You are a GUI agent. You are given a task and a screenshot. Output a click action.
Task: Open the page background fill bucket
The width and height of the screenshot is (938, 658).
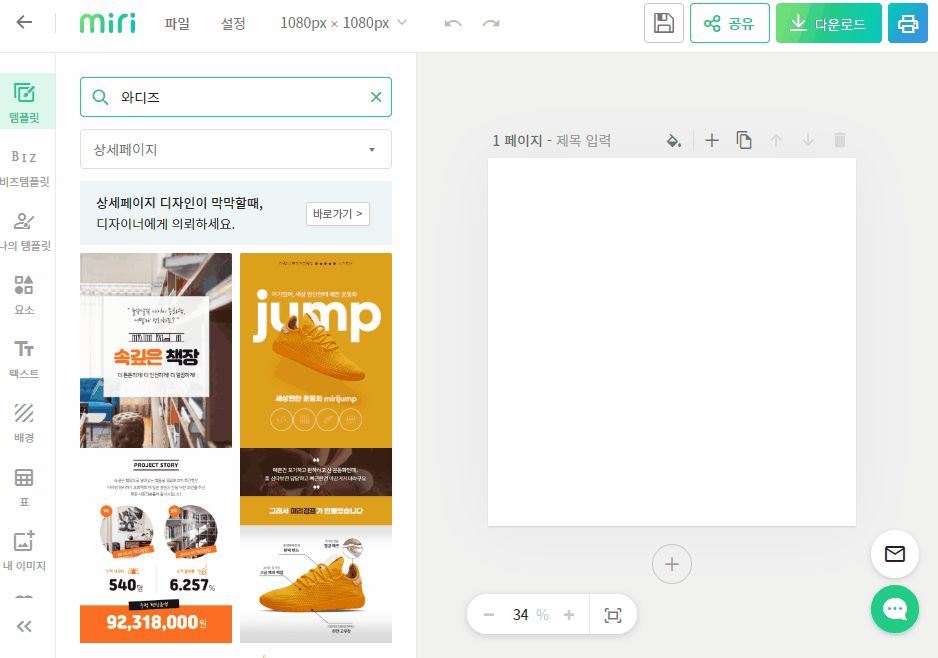point(674,141)
